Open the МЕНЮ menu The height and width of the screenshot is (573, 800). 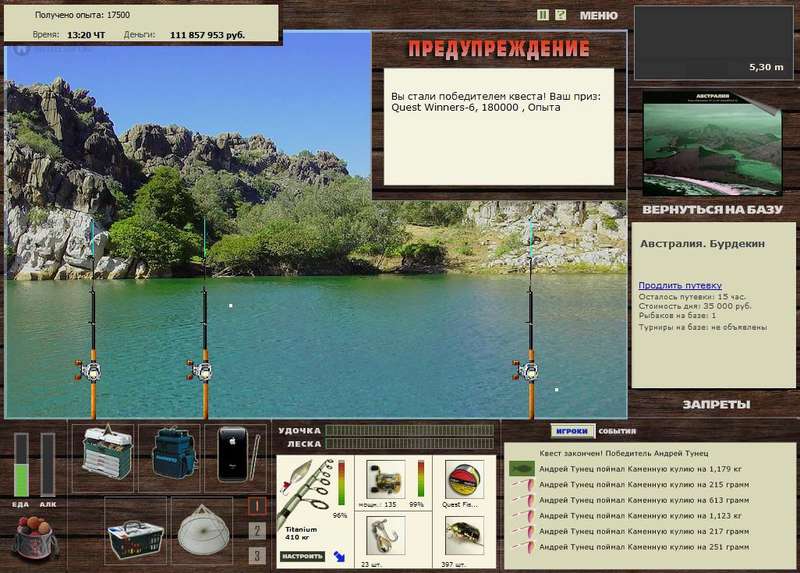598,16
